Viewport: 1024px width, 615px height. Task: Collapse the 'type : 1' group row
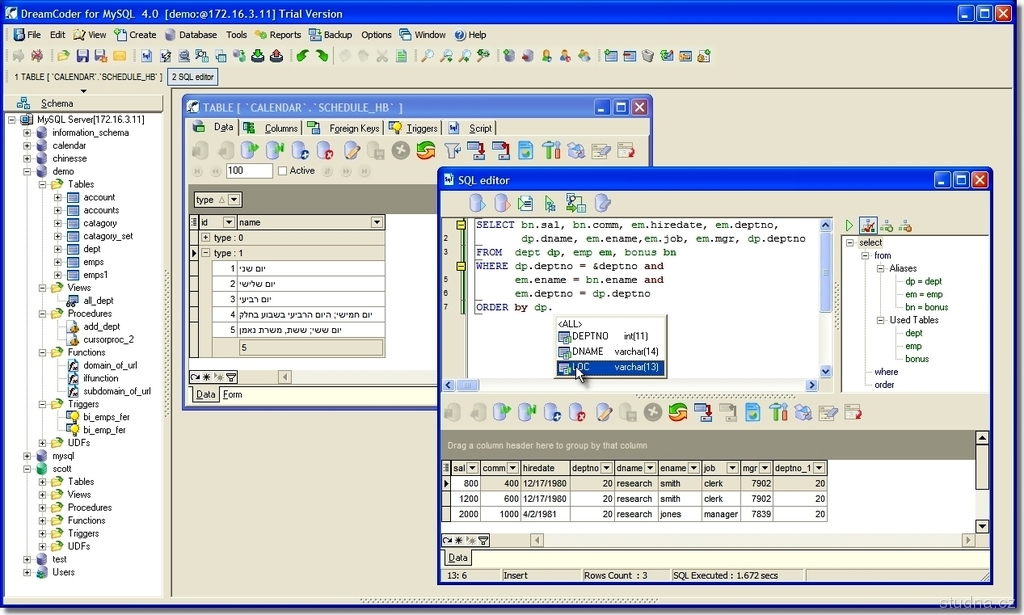click(205, 253)
